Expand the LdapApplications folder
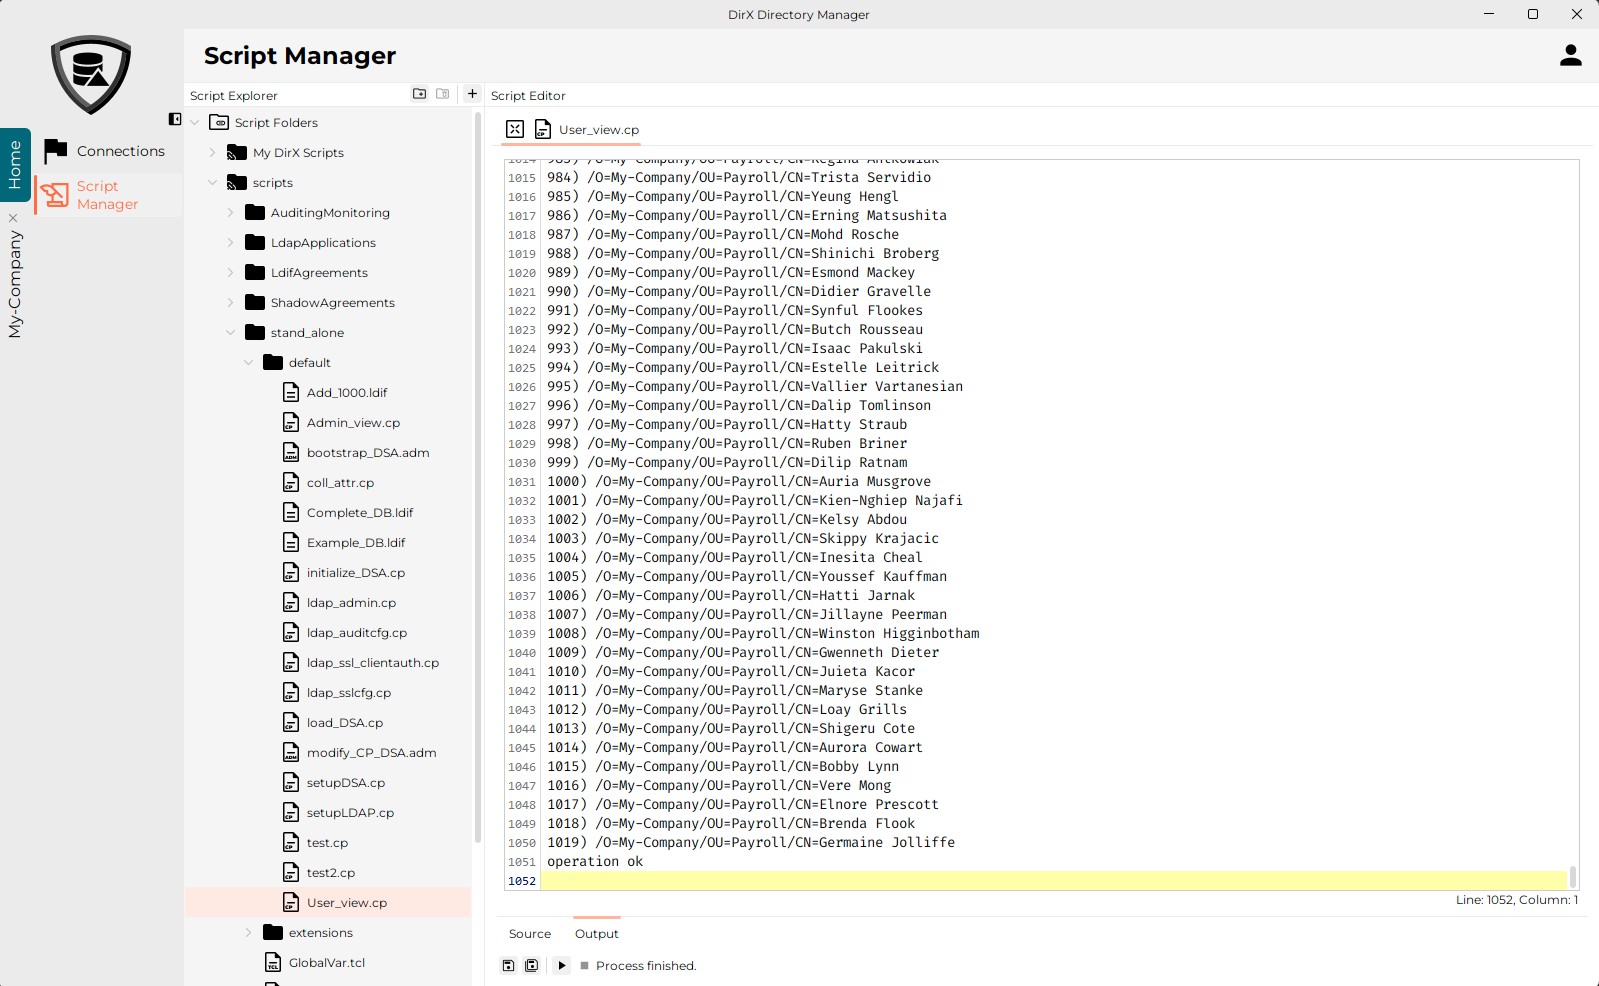 [230, 243]
